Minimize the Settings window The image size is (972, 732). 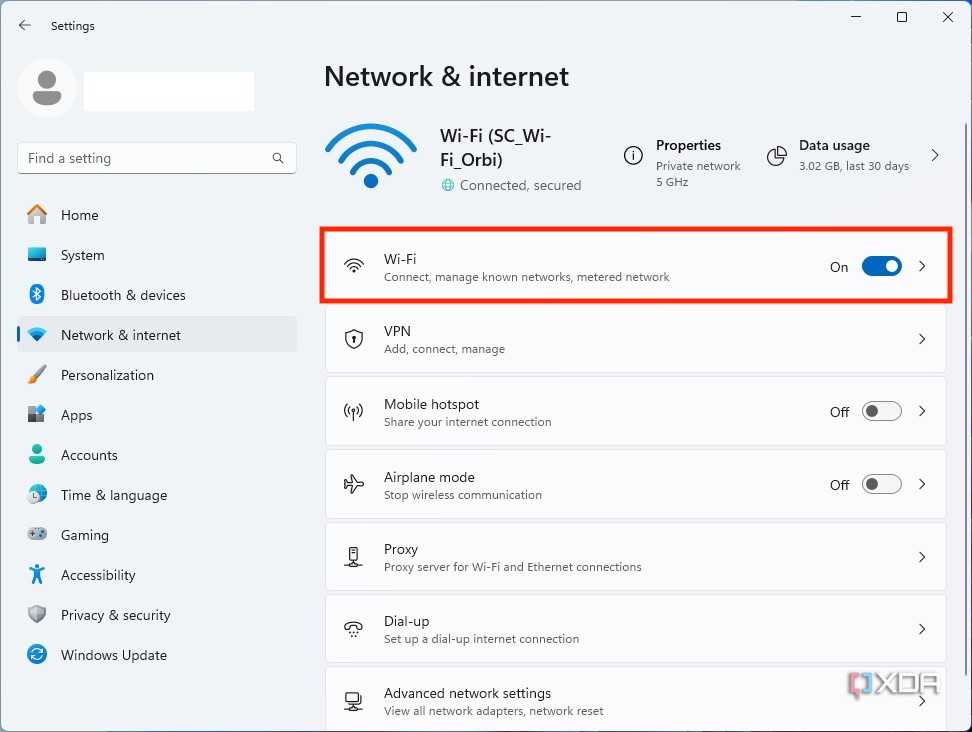[x=856, y=17]
